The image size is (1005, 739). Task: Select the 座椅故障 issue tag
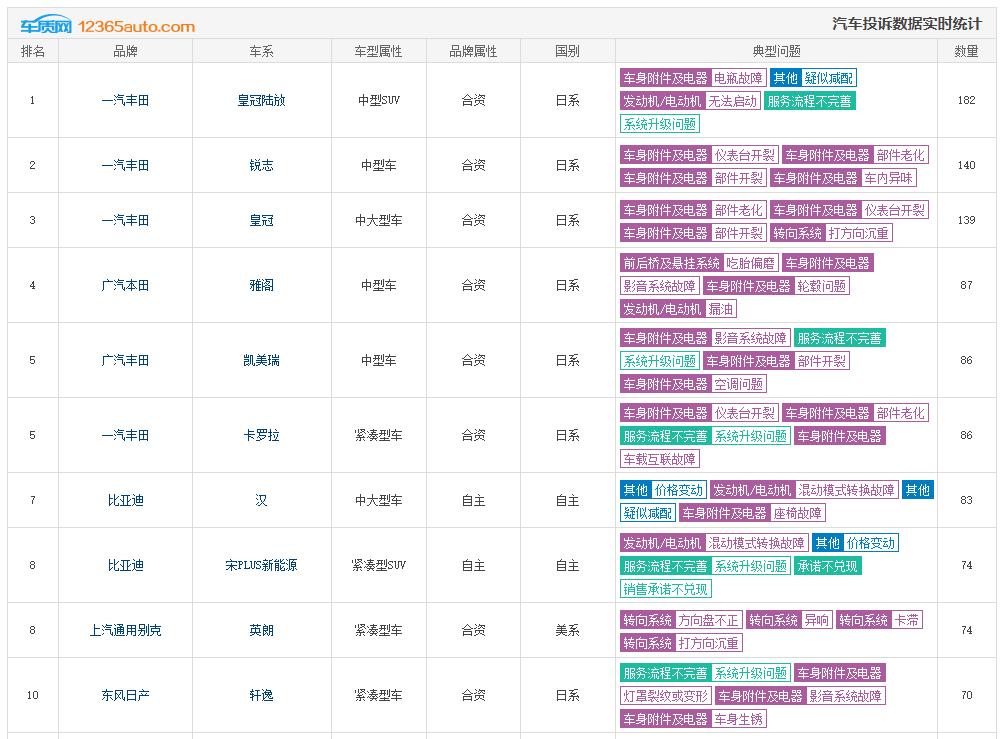[x=797, y=513]
